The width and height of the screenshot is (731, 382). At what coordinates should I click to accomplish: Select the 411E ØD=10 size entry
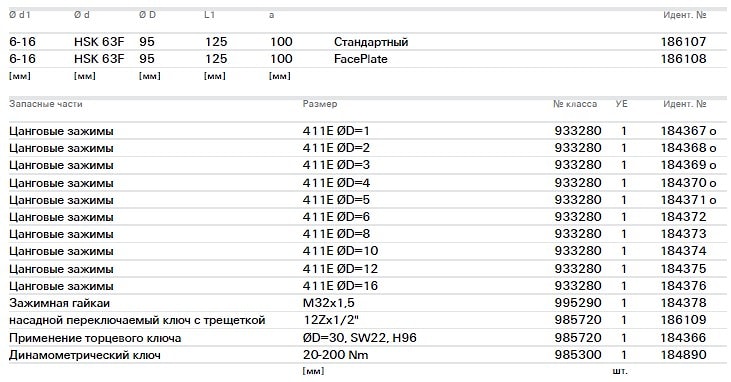[x=340, y=251]
